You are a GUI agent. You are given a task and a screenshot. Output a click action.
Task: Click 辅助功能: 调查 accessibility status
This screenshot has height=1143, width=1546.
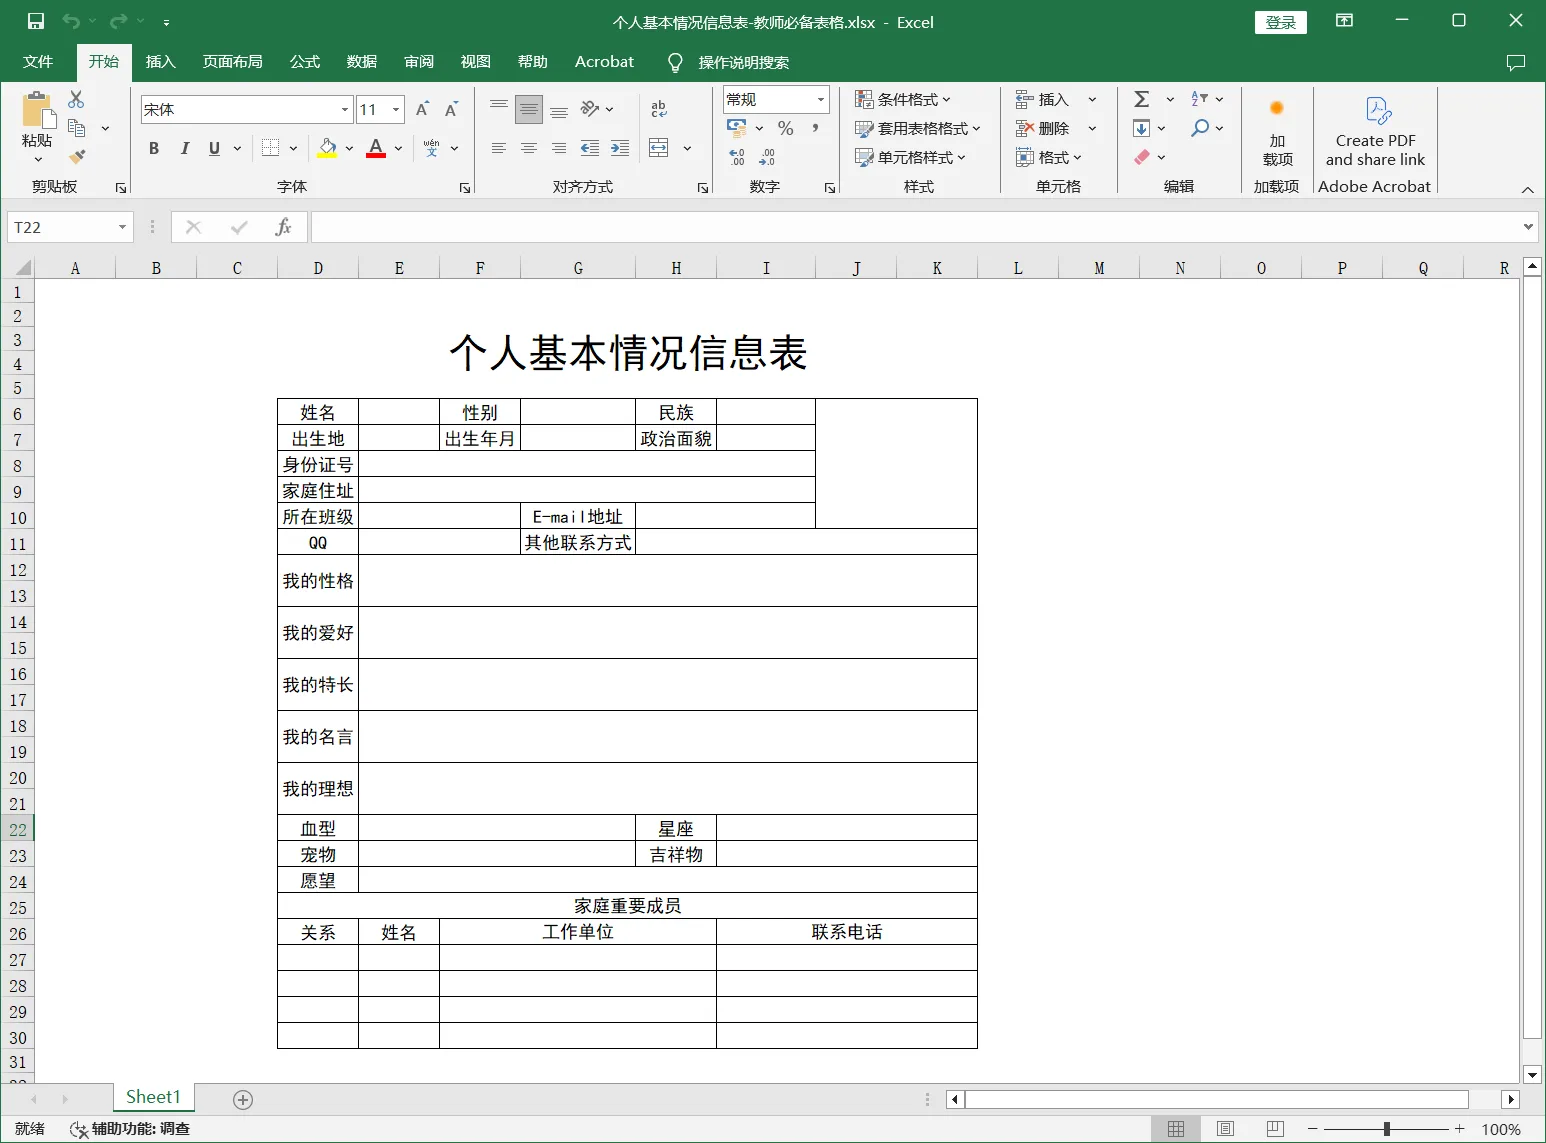pyautogui.click(x=130, y=1129)
